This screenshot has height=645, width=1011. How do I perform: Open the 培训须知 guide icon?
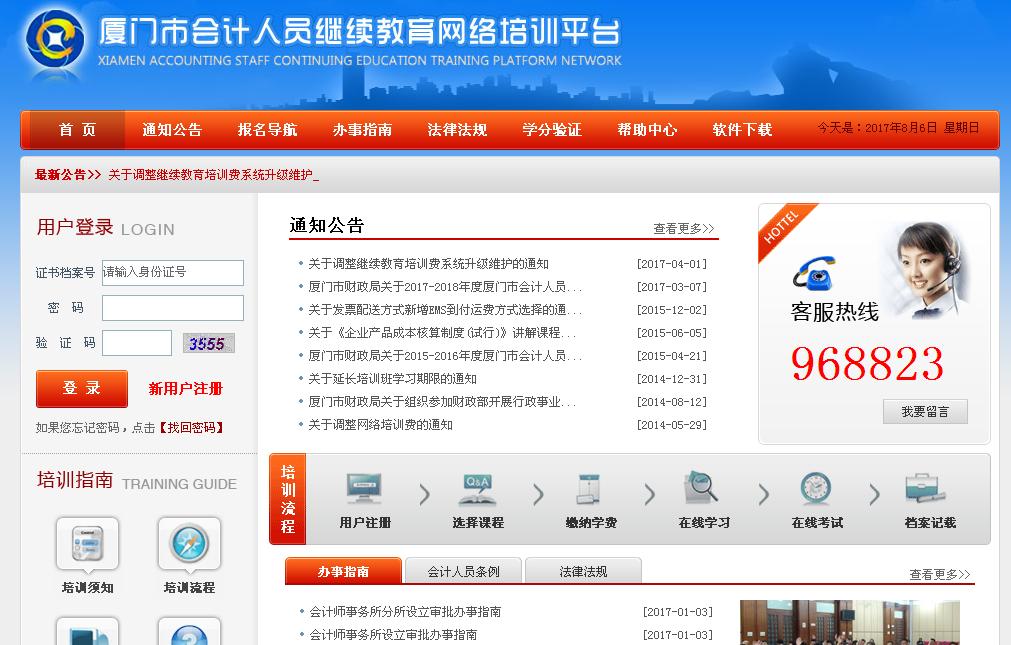coord(87,545)
